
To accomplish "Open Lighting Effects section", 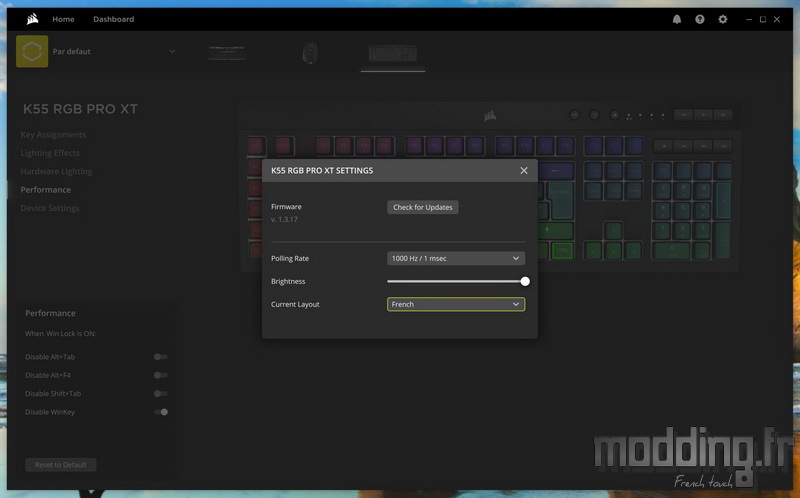I will [x=50, y=153].
